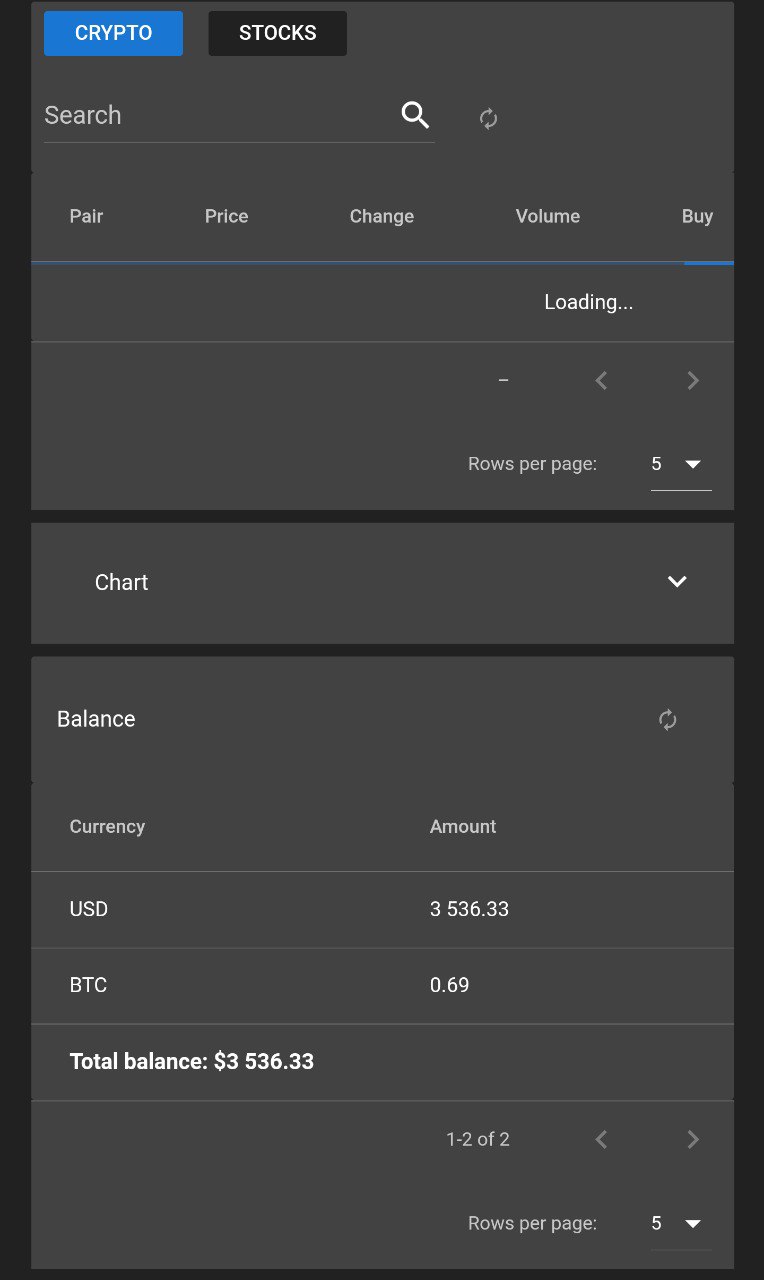Click the 0.69 BTC amount

[x=449, y=985]
